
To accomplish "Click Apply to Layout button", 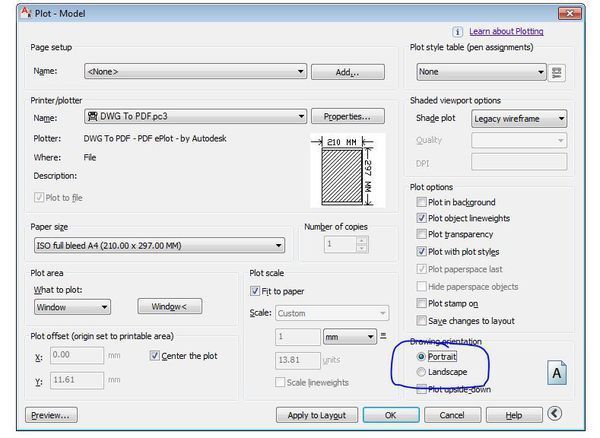I will point(316,415).
